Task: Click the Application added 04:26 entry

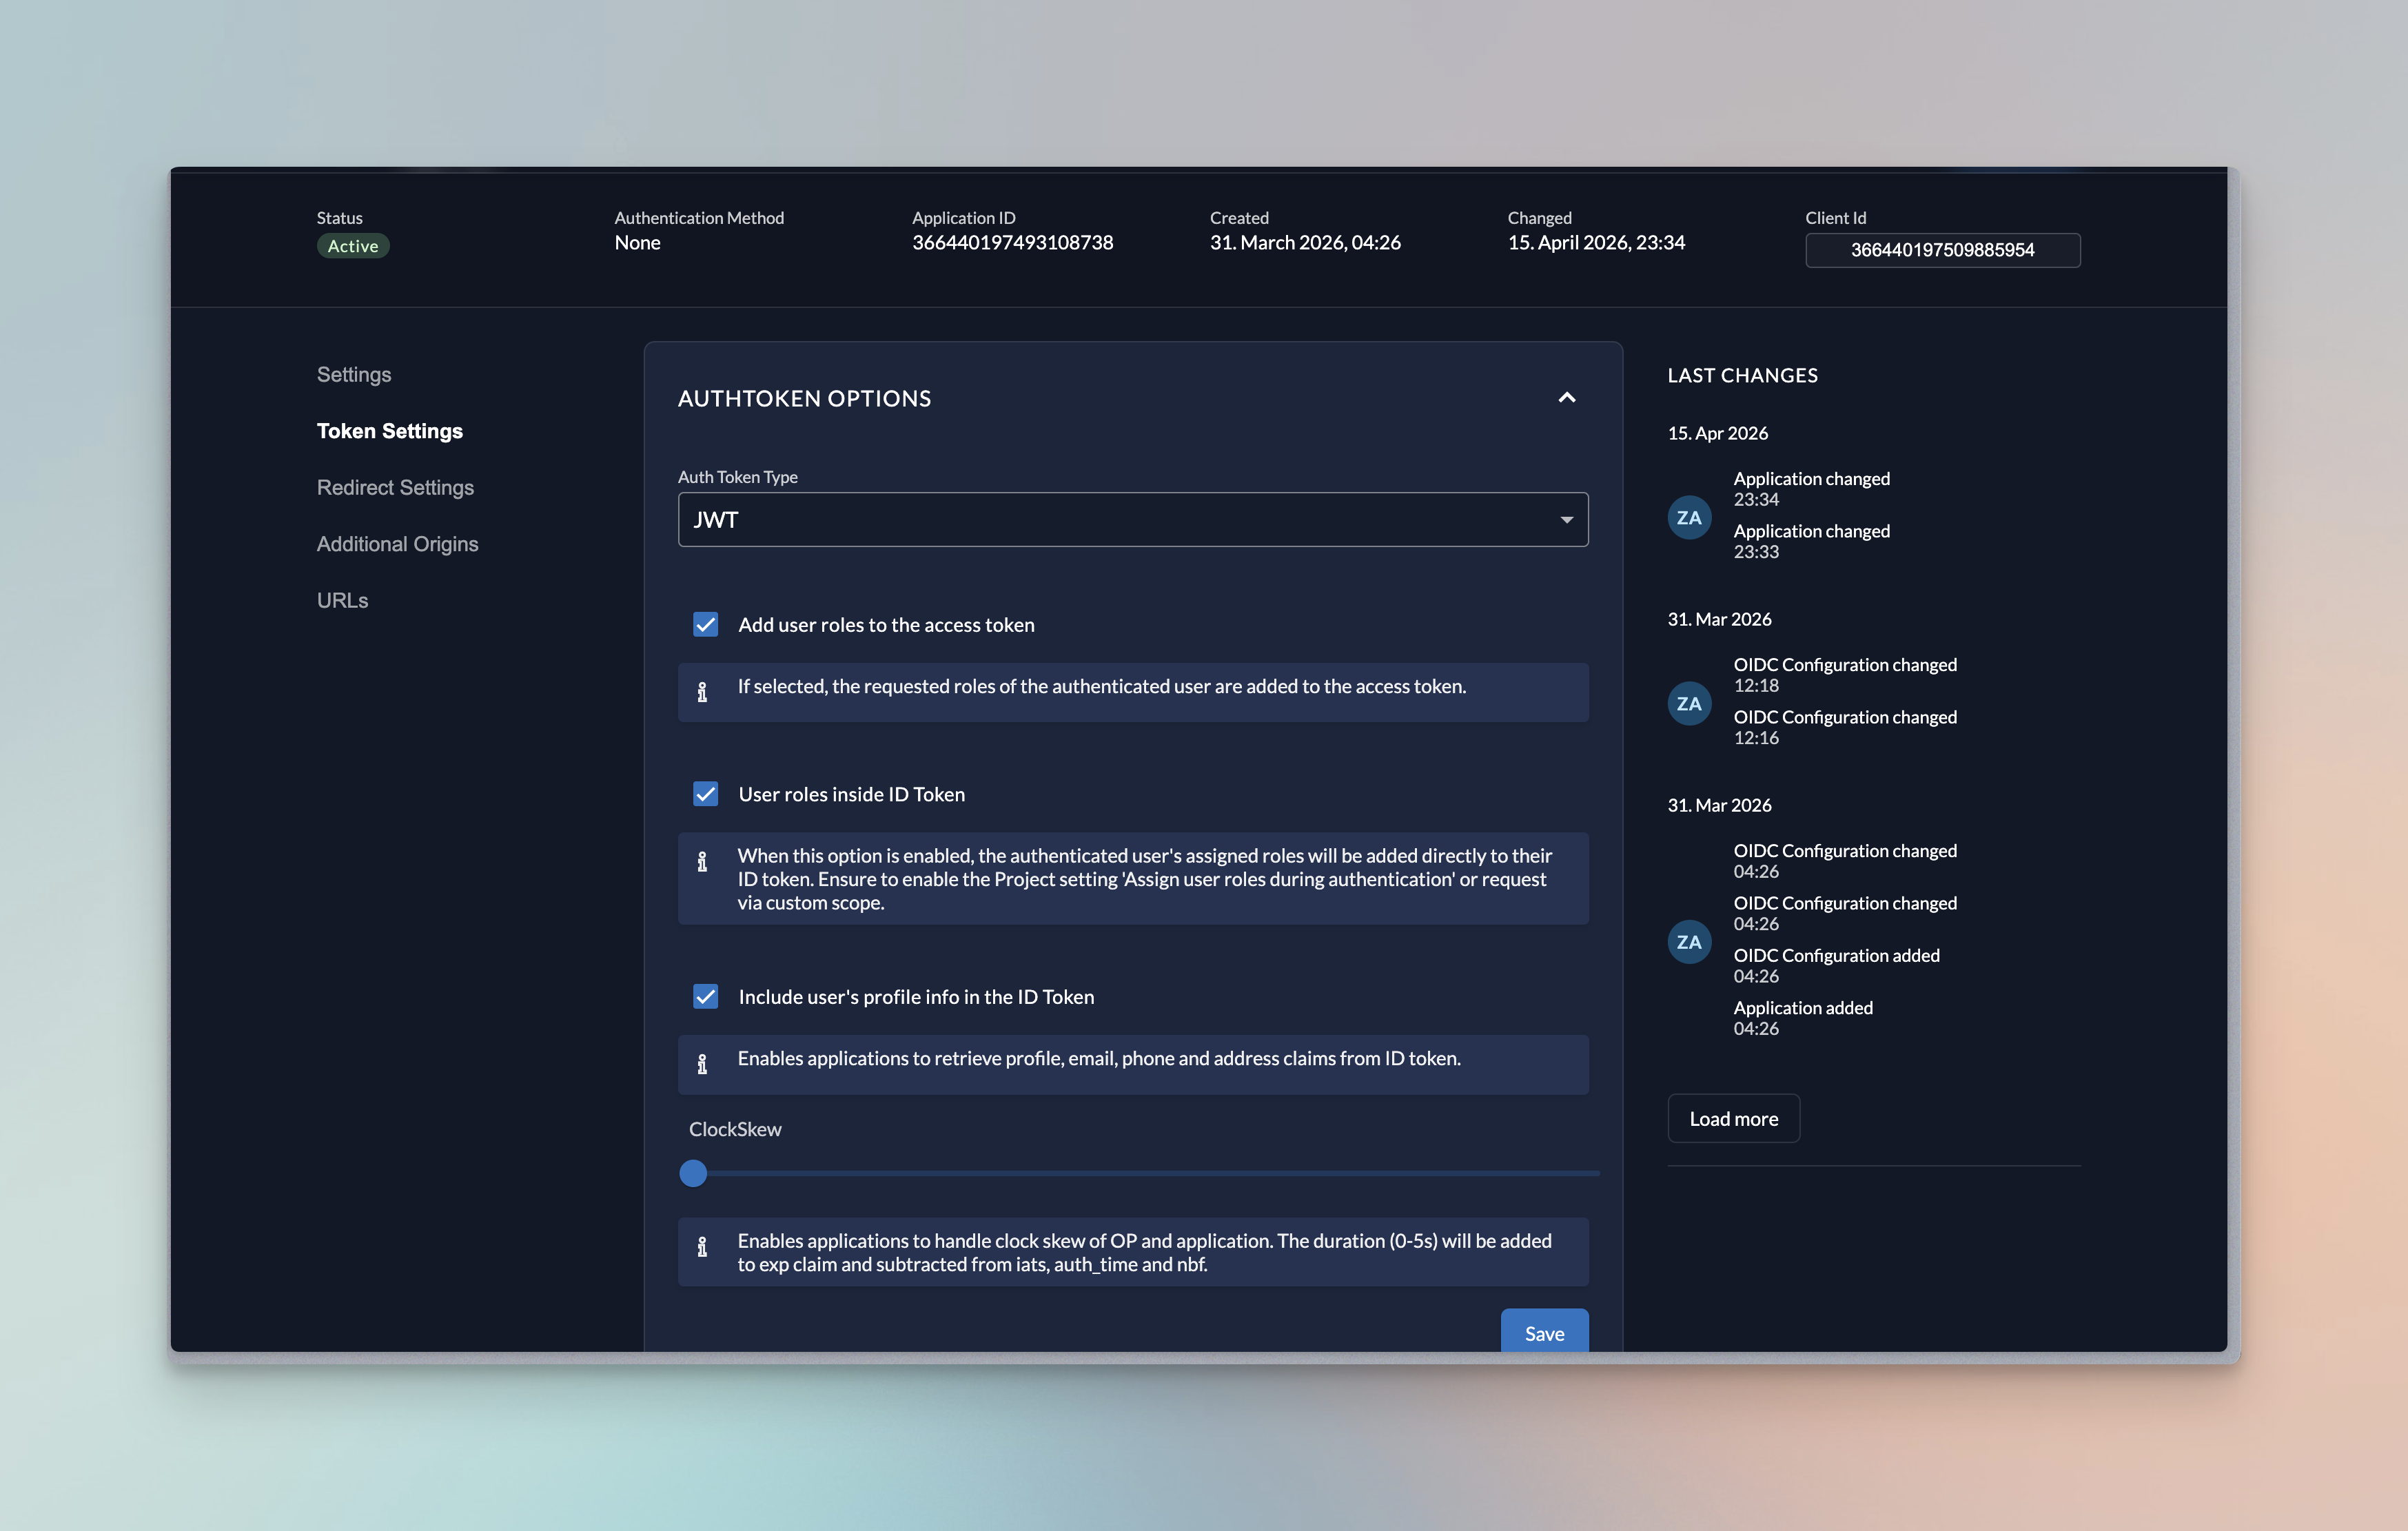Action: [1803, 1018]
